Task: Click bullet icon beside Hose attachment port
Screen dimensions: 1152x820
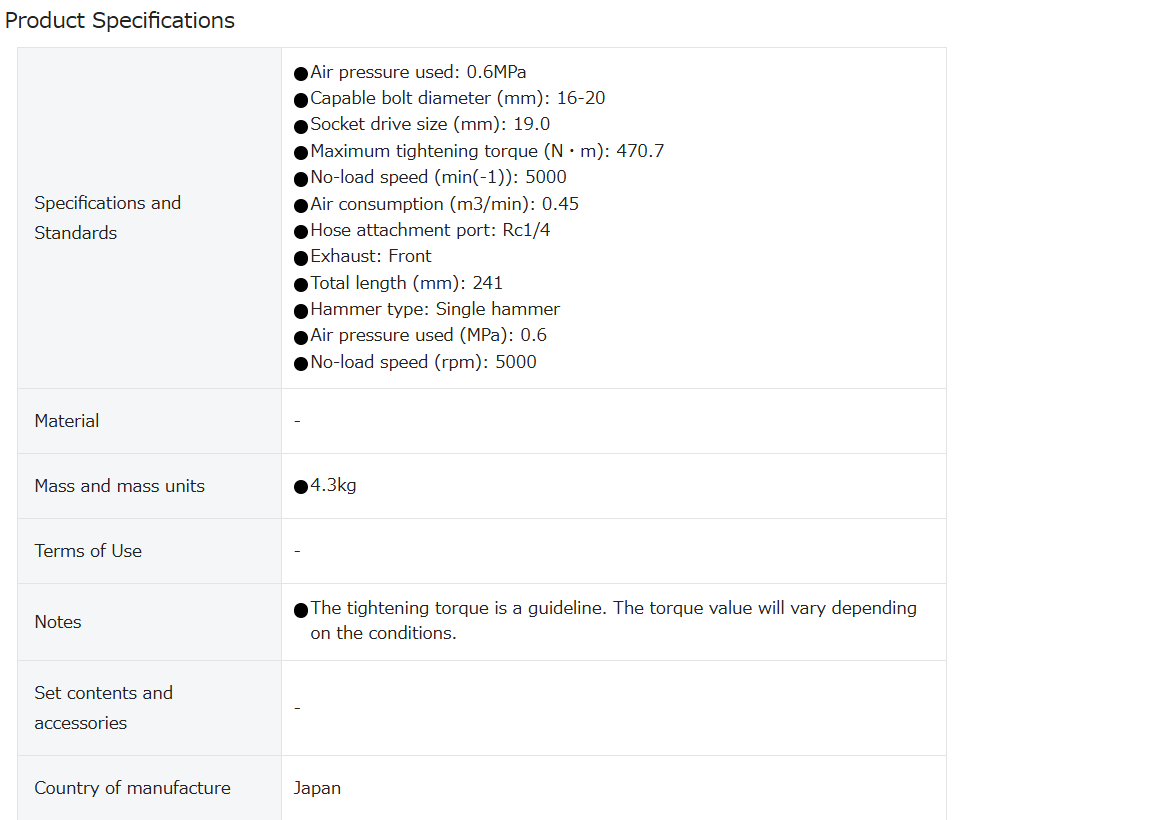Action: (300, 232)
